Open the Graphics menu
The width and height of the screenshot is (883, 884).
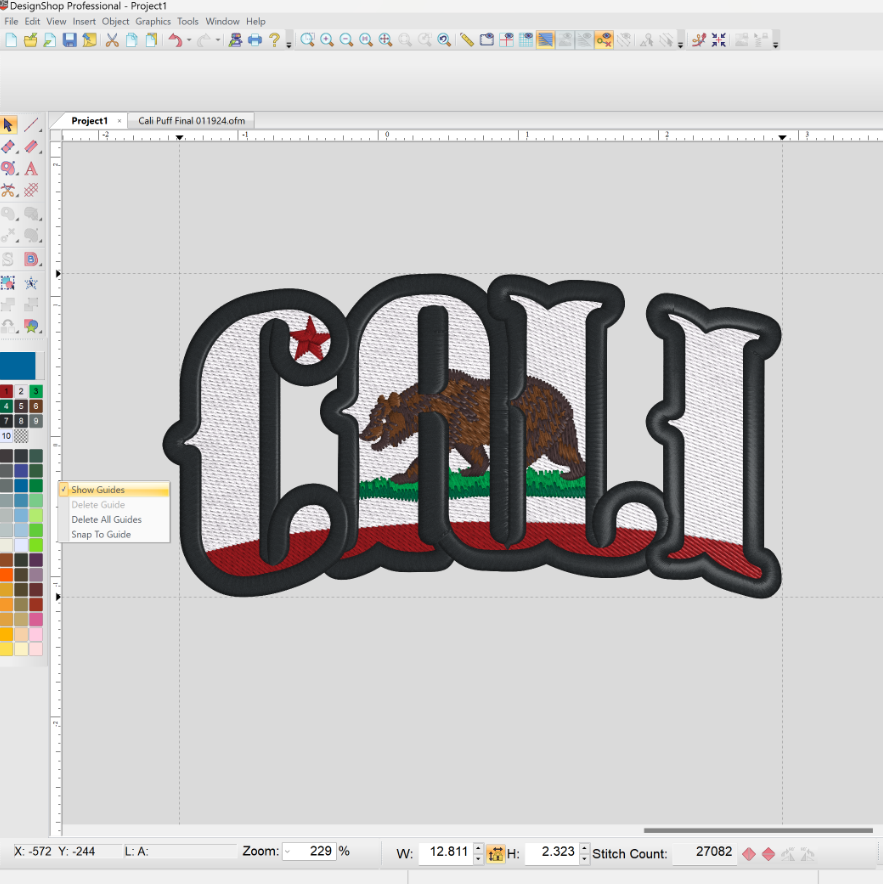pos(153,21)
